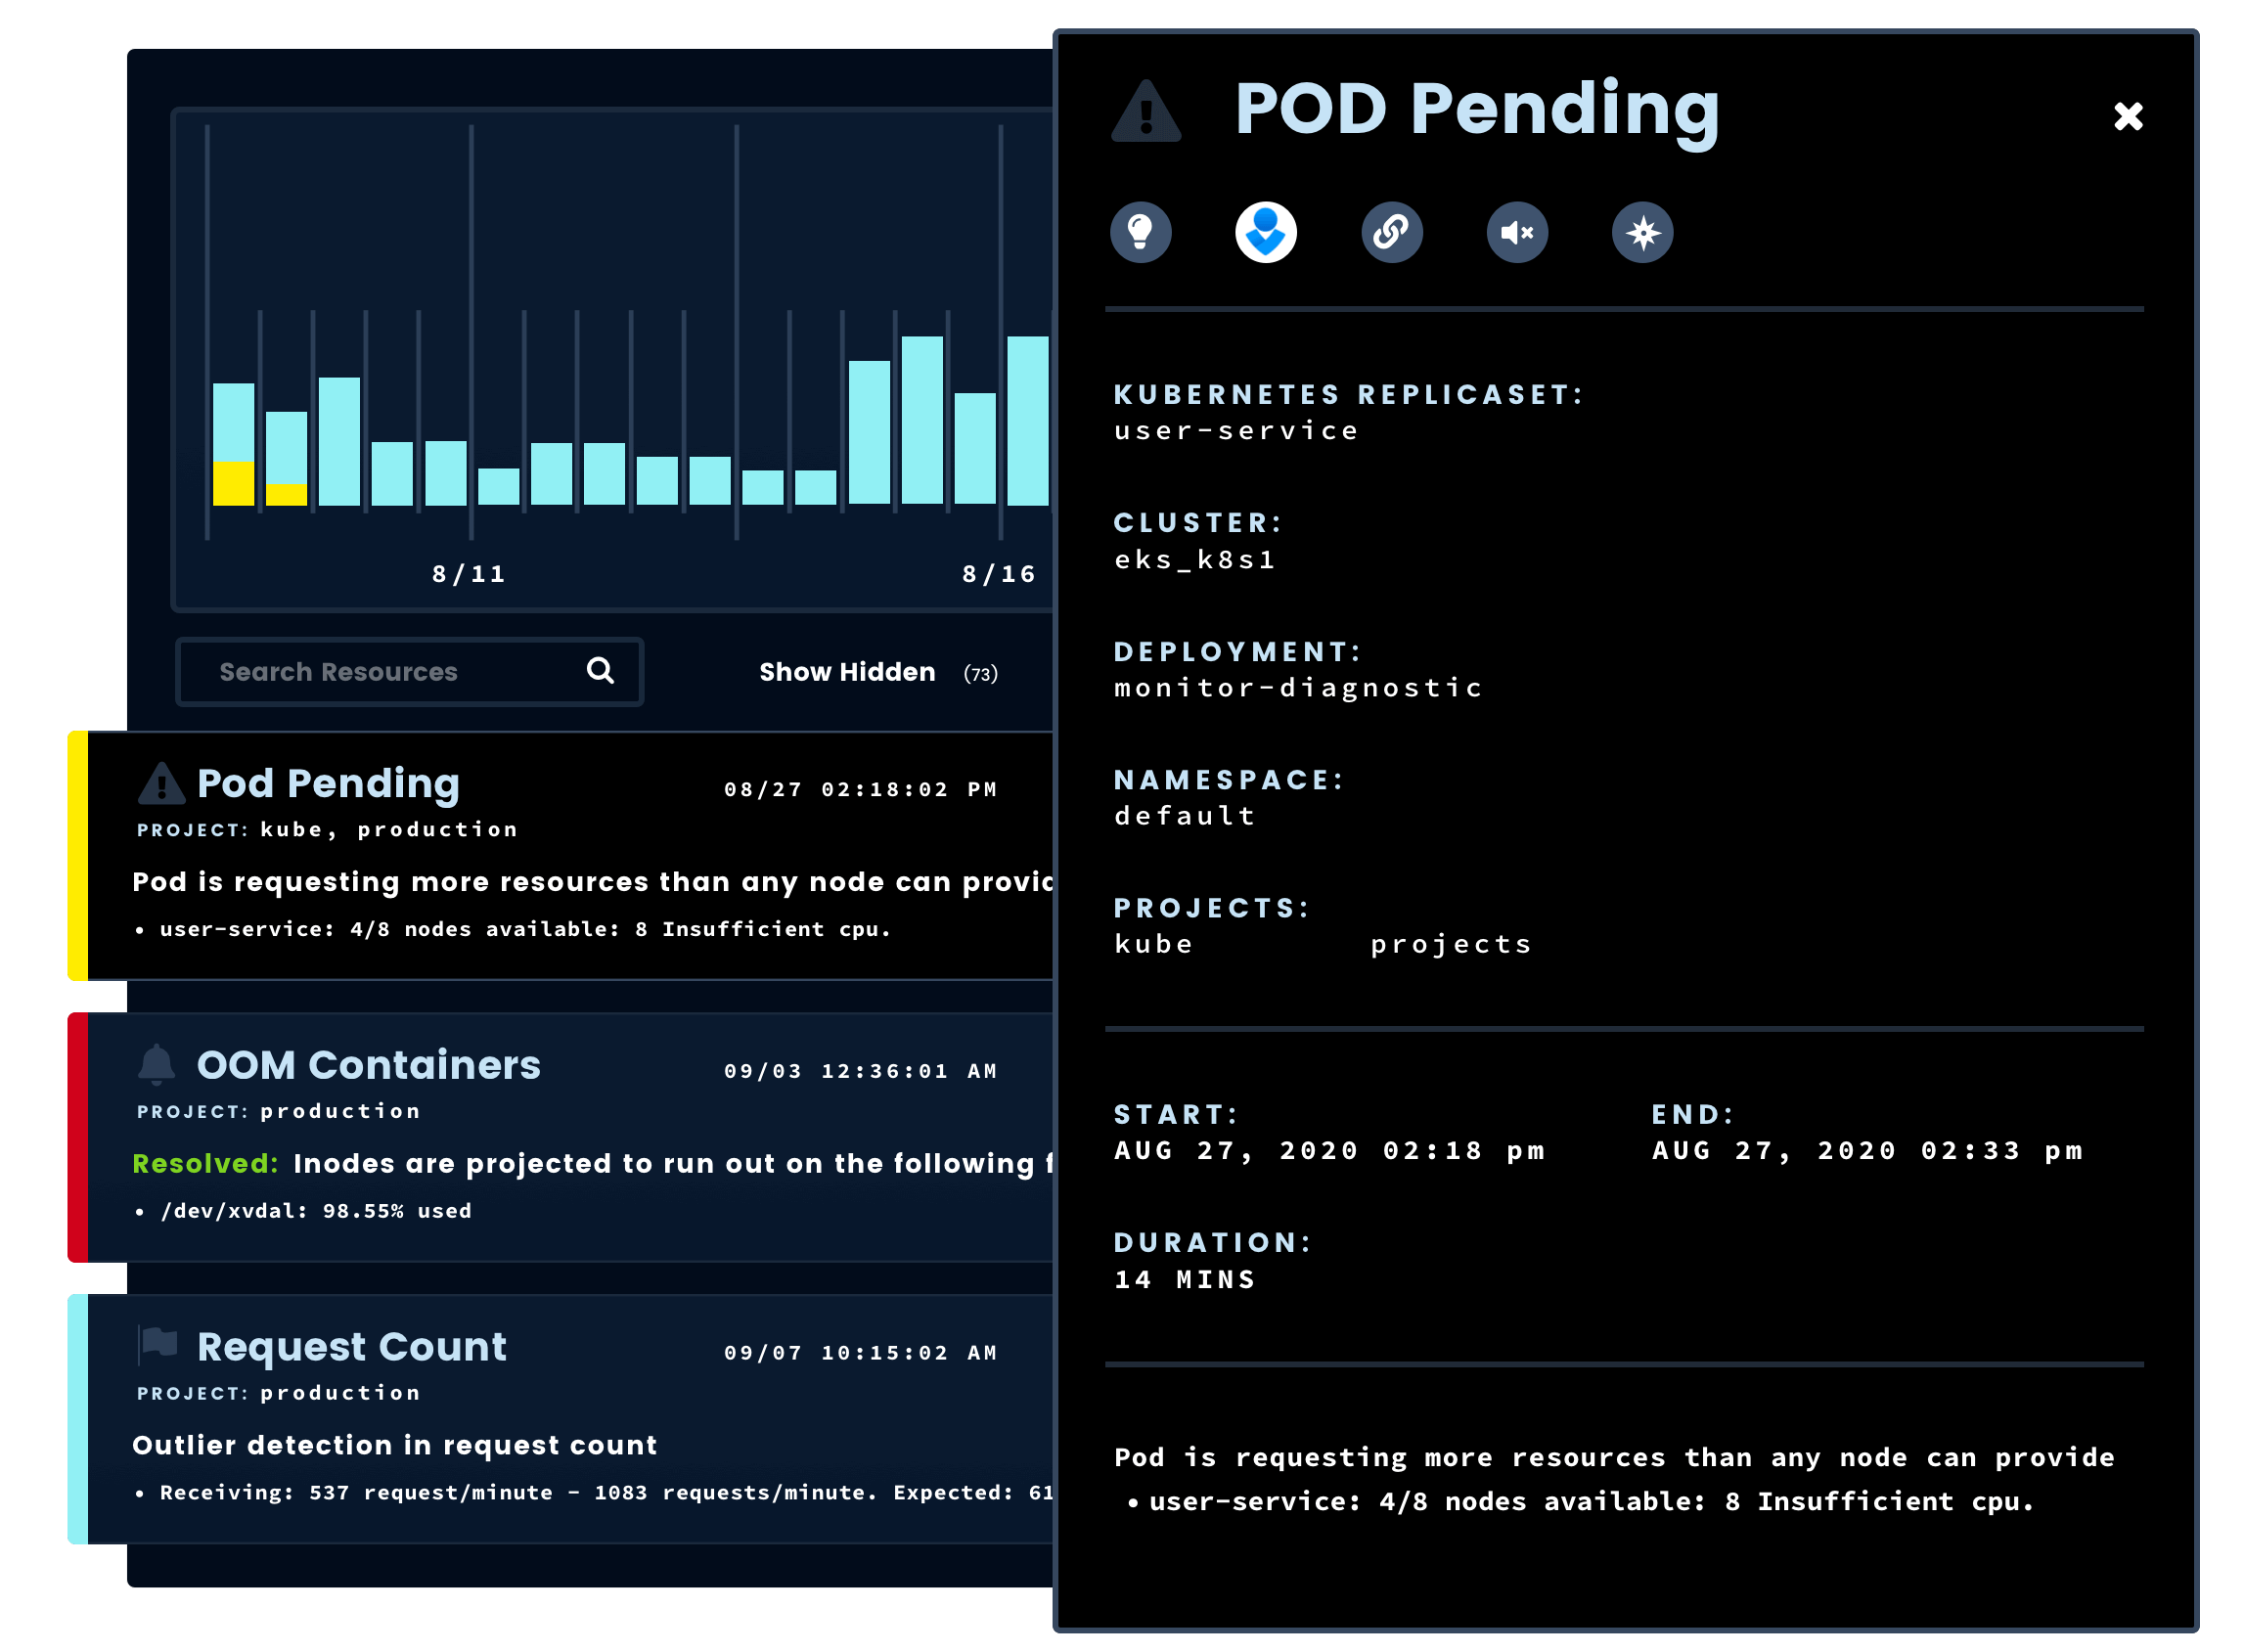Click bell icon on OOM Containers card
2244x1652 pixels.
(157, 1065)
